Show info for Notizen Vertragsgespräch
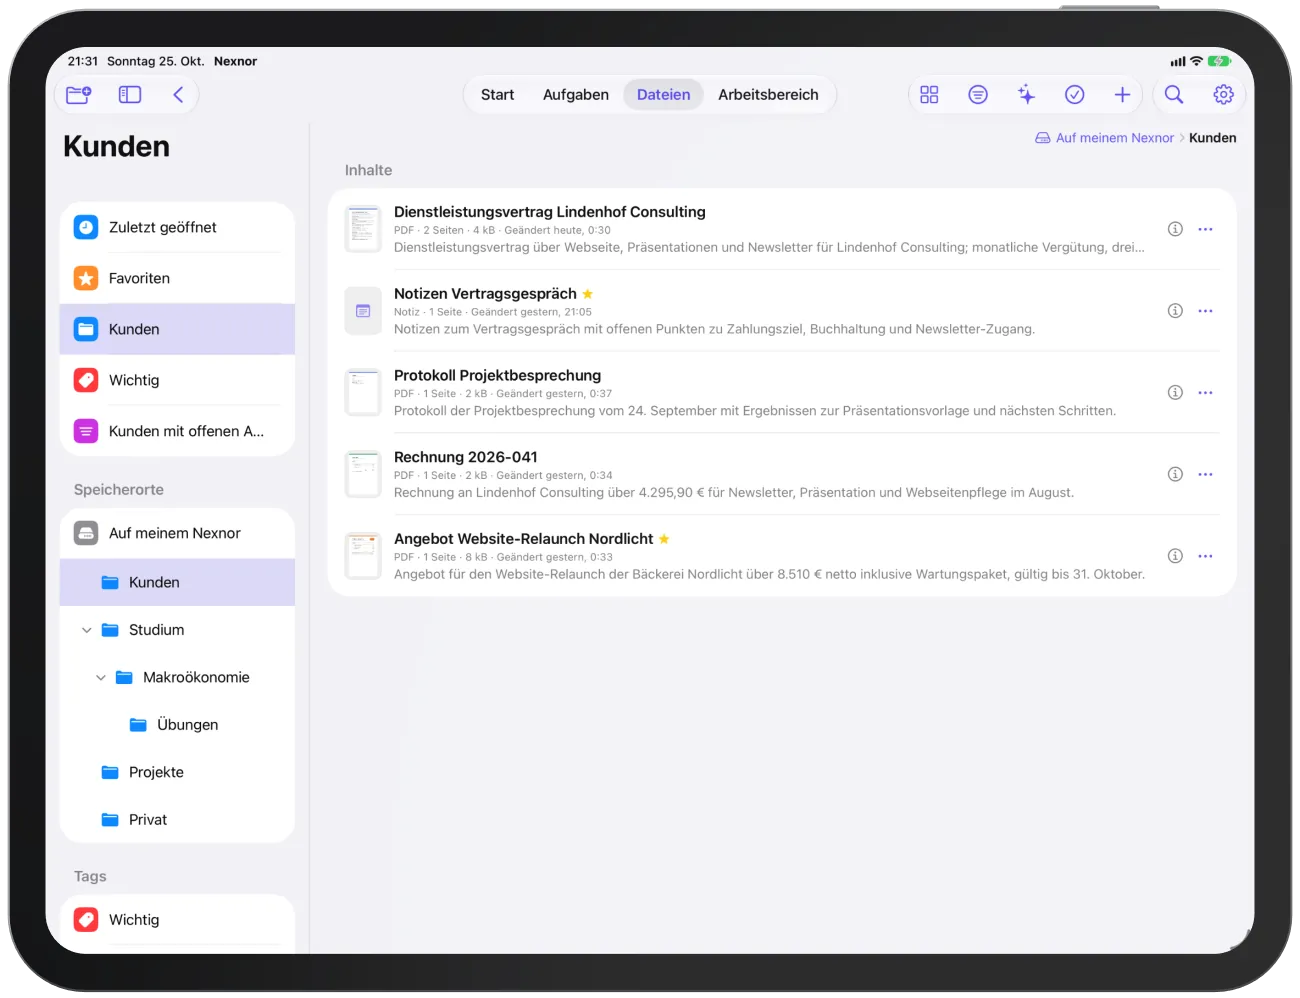 [x=1176, y=311]
